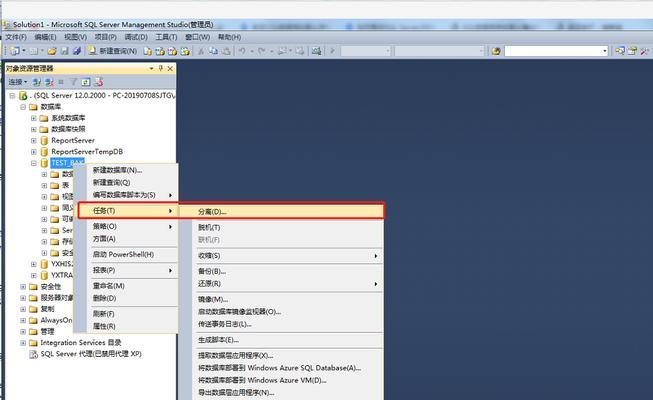The width and height of the screenshot is (653, 400).
Task: Open the 视图(V) menu
Action: (x=75, y=37)
